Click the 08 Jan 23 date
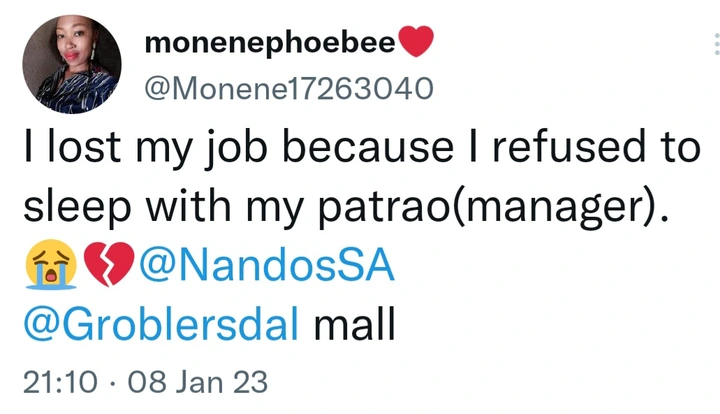Screen dimensions: 720x414 tap(194, 383)
